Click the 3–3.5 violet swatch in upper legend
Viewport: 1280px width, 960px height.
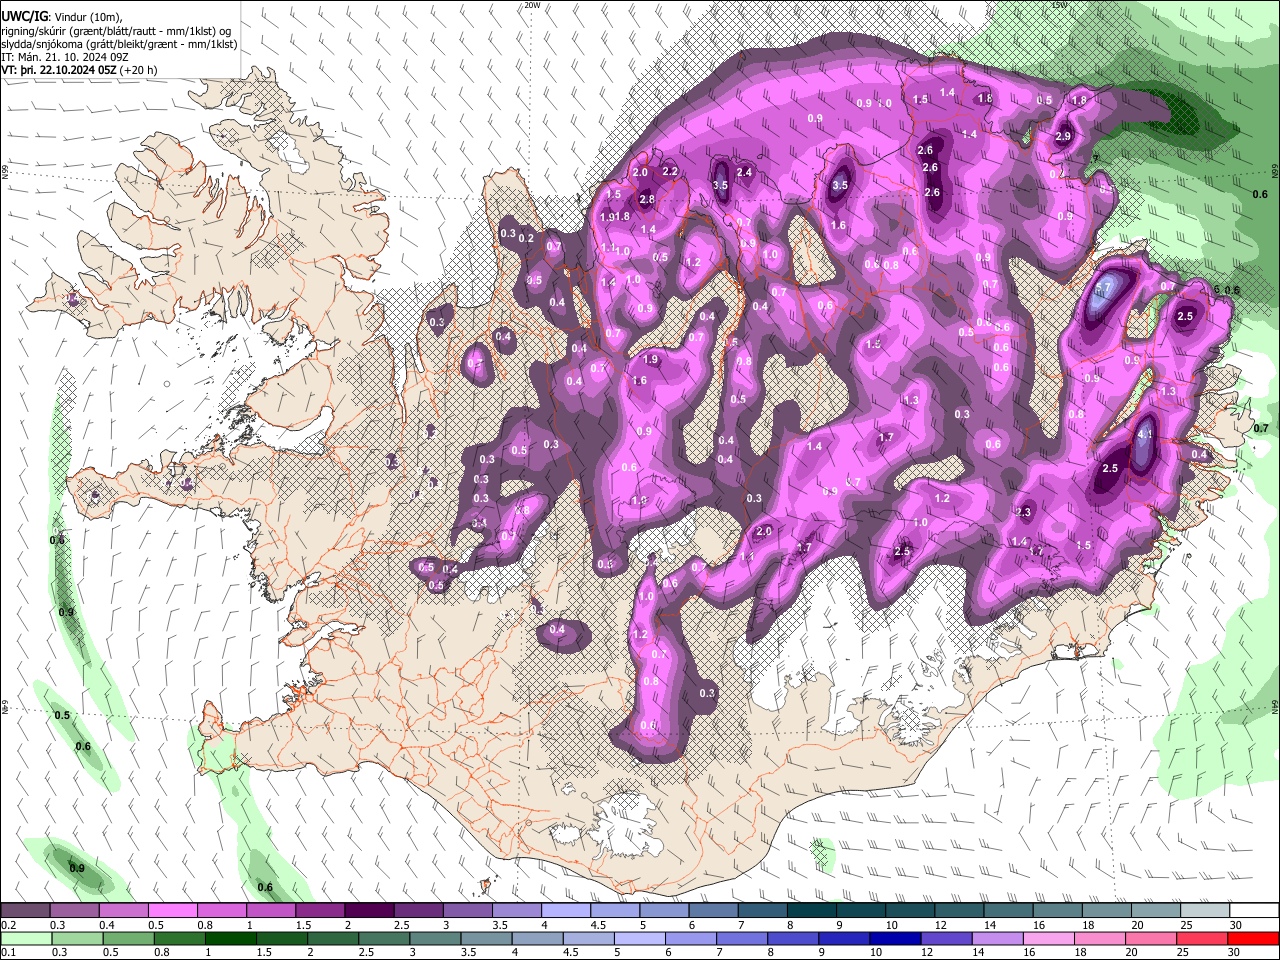467,910
